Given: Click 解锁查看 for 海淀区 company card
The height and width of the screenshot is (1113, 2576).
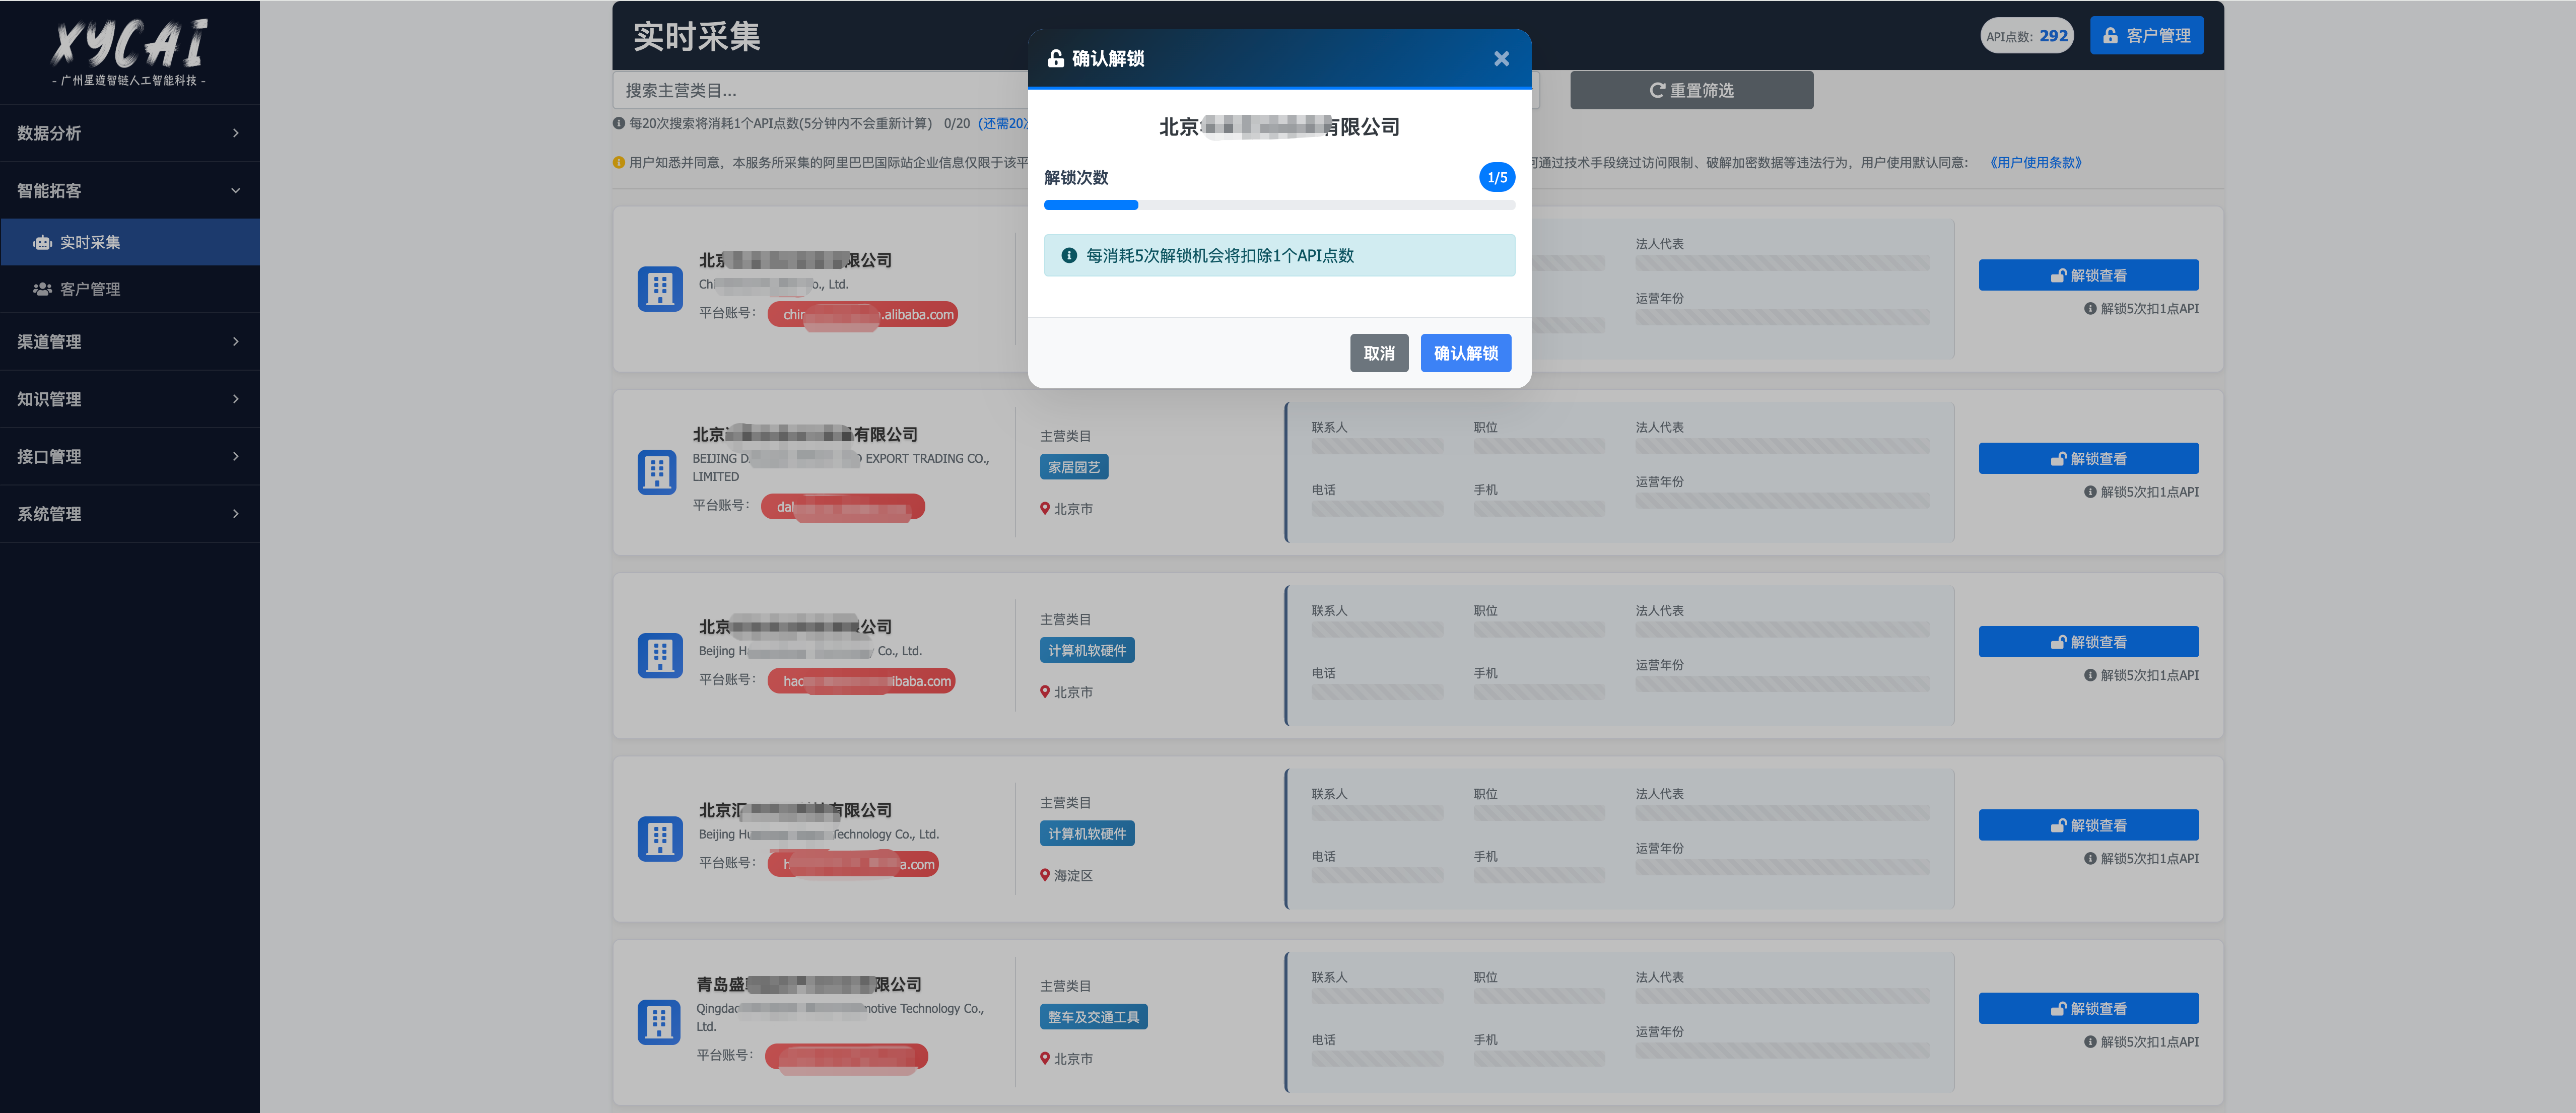Looking at the screenshot, I should coord(2088,825).
